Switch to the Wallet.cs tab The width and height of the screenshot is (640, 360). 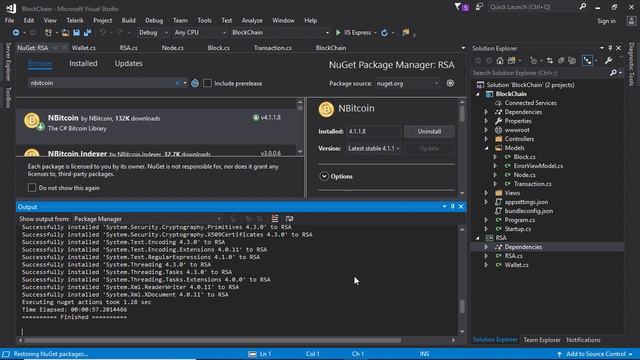click(x=84, y=48)
